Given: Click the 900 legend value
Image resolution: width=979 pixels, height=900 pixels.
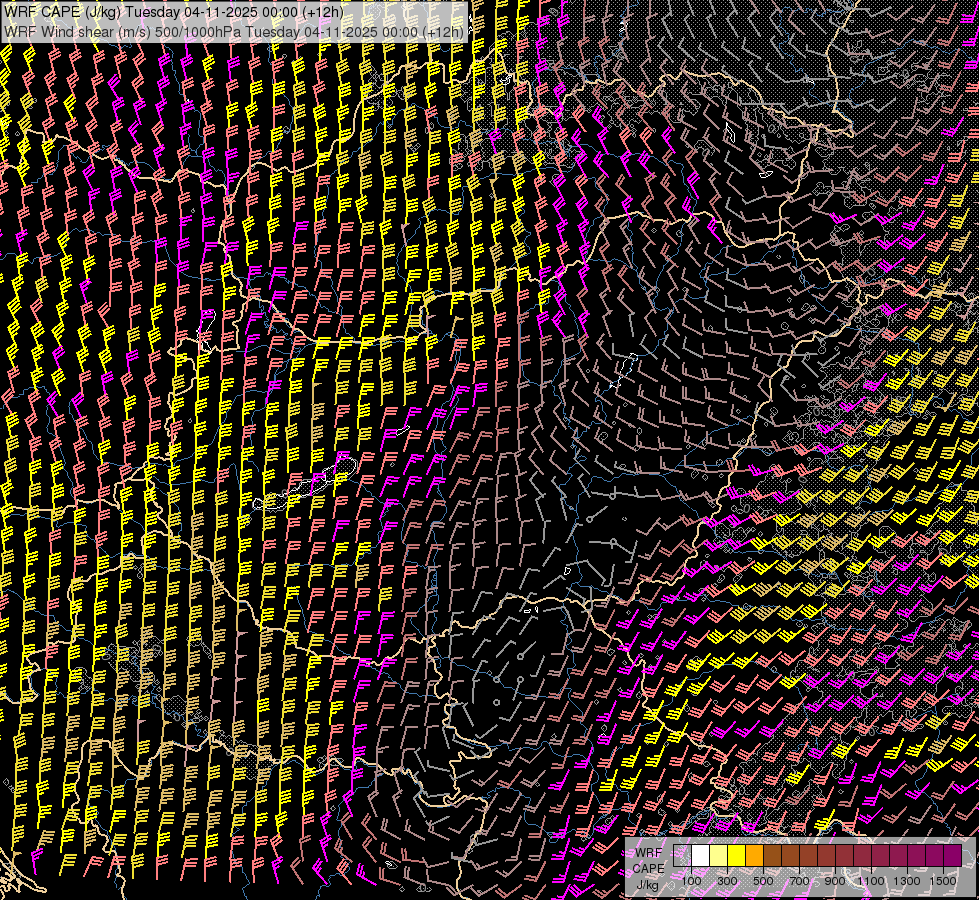Looking at the screenshot, I should click(x=835, y=881).
